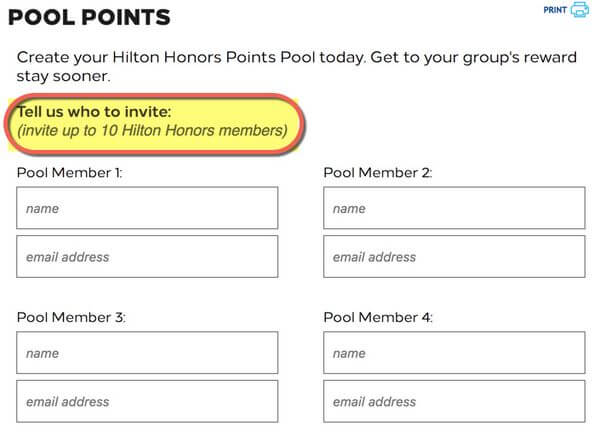The image size is (600, 438).
Task: Click the 'stay sooner' text line
Action: click(x=64, y=76)
